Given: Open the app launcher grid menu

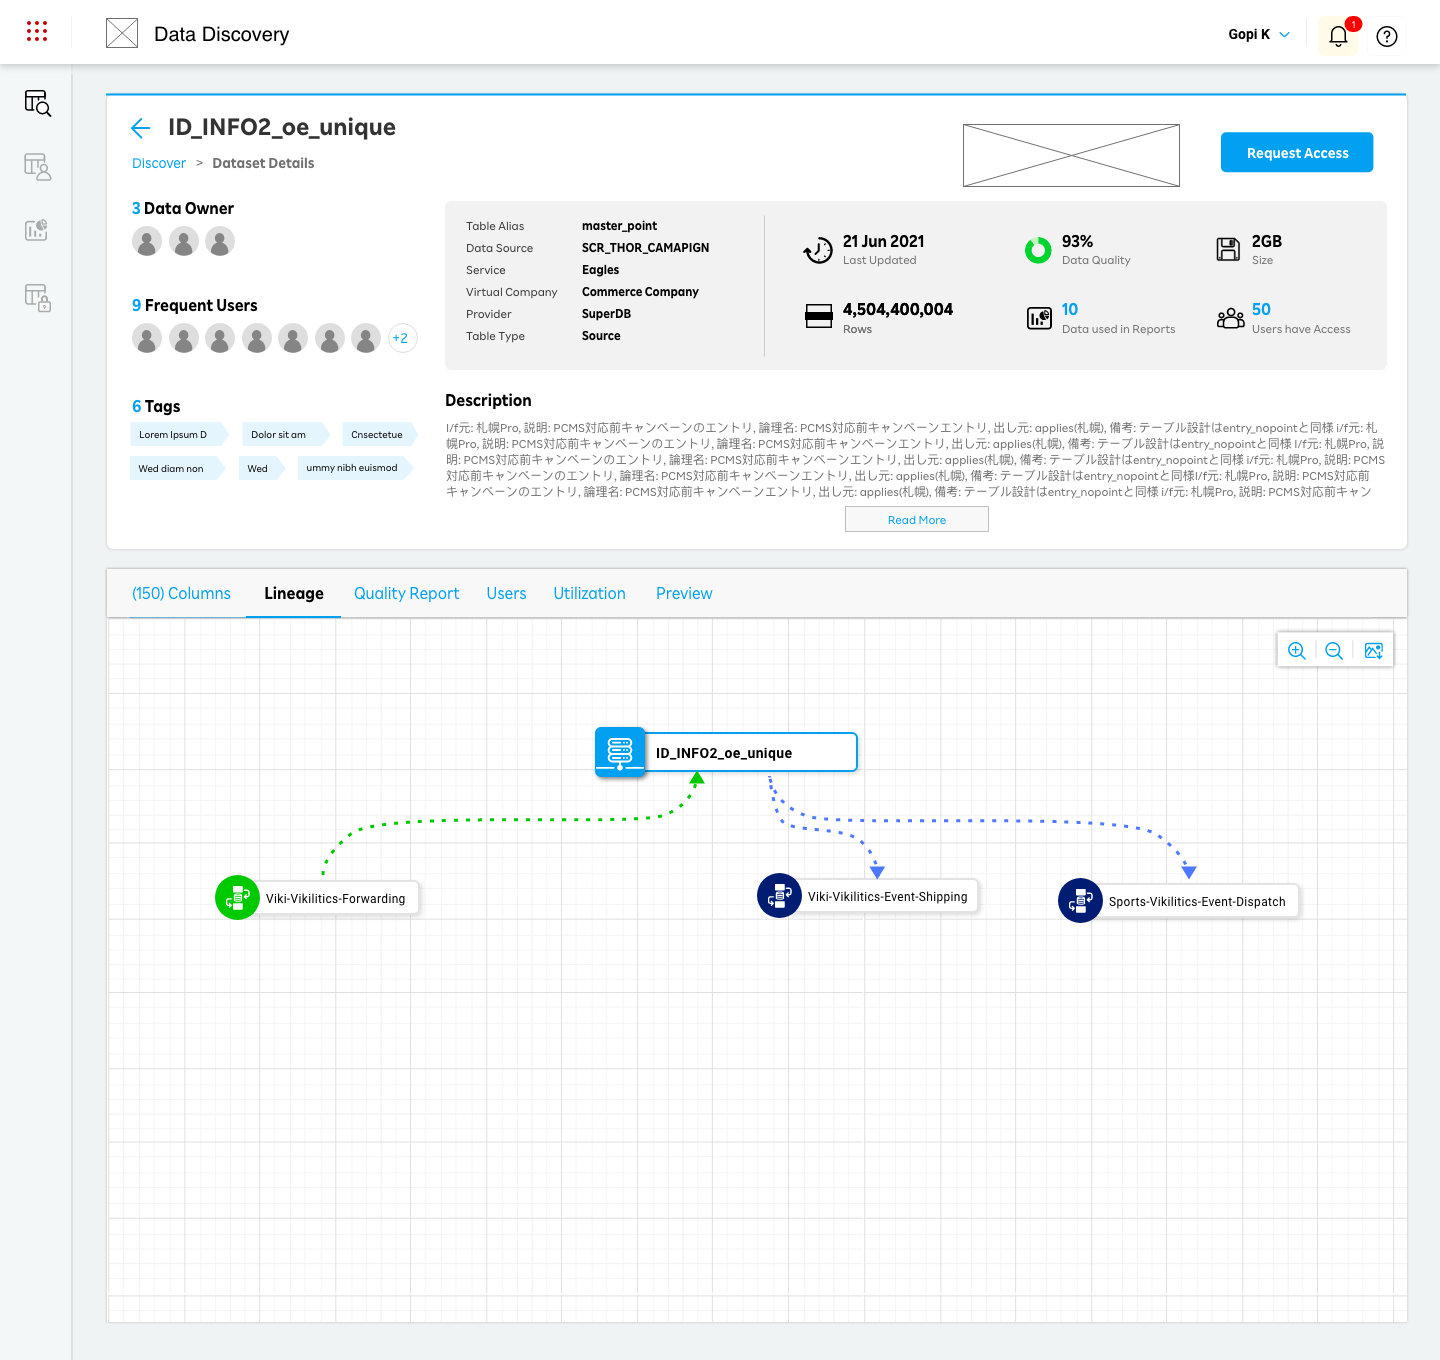Looking at the screenshot, I should pyautogui.click(x=37, y=32).
